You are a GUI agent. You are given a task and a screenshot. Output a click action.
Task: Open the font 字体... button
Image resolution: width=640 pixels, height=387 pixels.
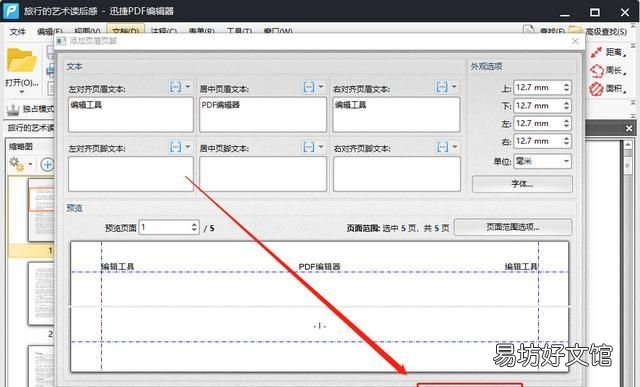522,184
